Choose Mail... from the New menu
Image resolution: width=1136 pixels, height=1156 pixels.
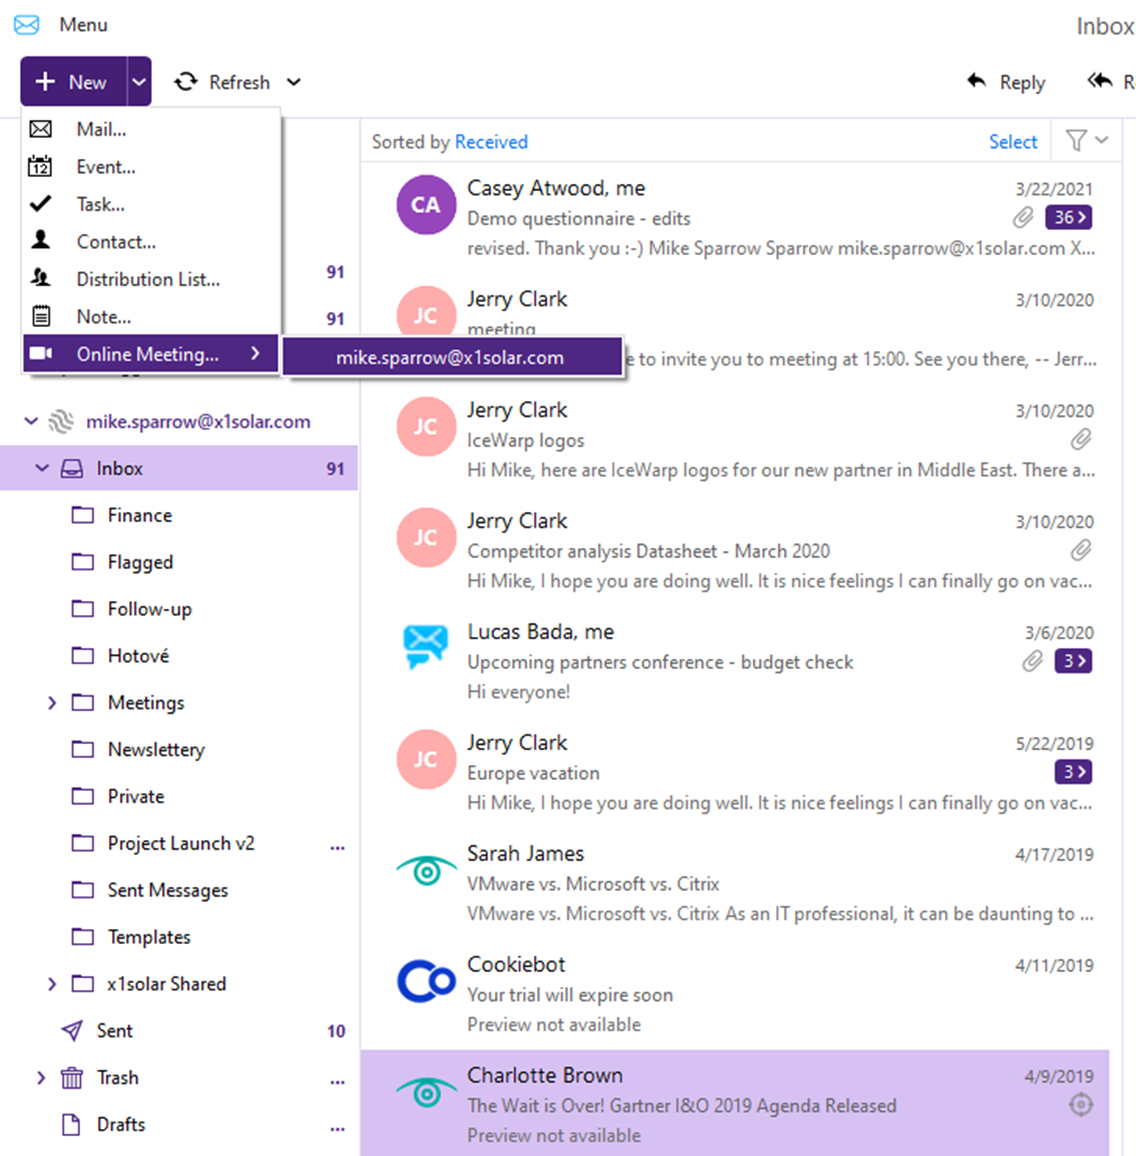[x=151, y=129]
